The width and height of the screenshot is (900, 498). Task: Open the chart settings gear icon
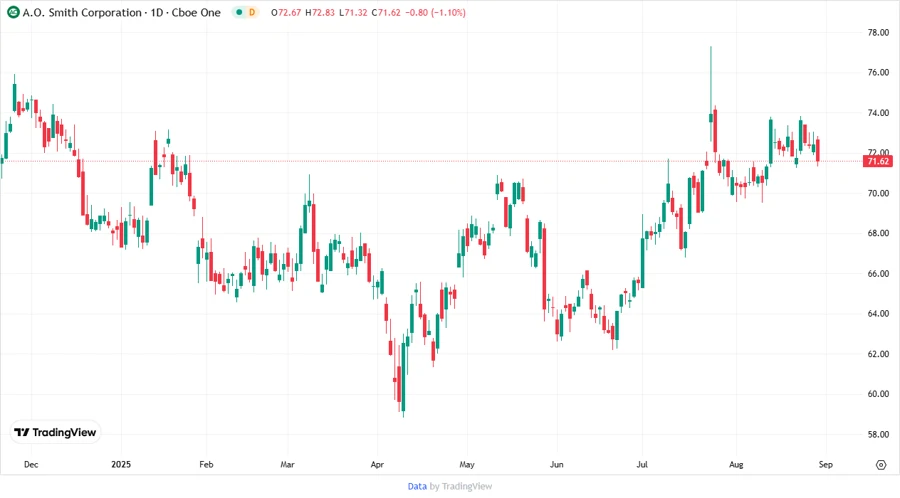[881, 465]
